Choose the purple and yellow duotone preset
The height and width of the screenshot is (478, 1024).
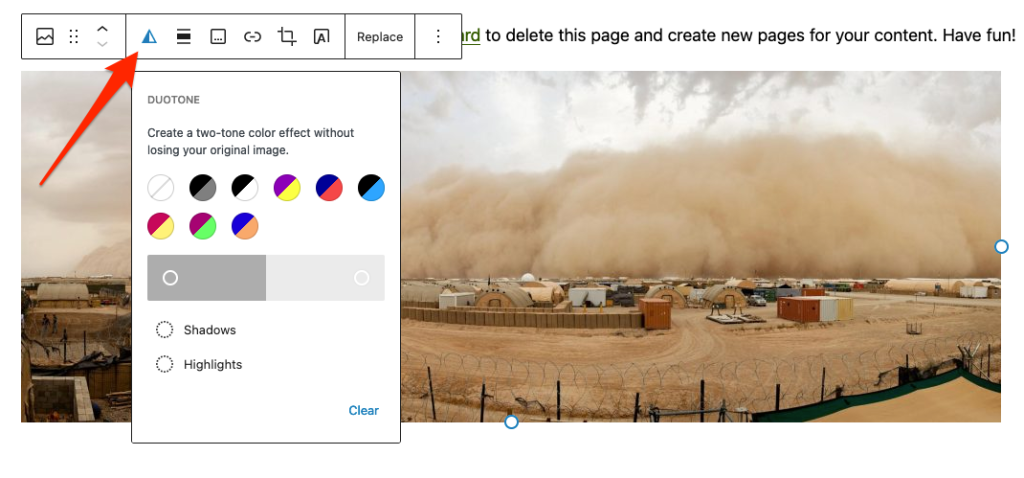tap(287, 187)
